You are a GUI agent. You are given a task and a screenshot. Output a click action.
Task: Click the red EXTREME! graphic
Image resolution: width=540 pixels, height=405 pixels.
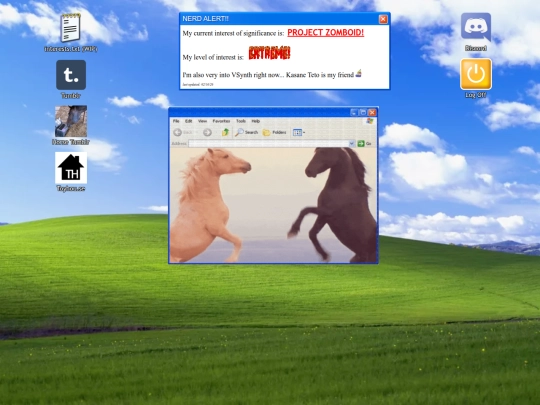(x=269, y=53)
